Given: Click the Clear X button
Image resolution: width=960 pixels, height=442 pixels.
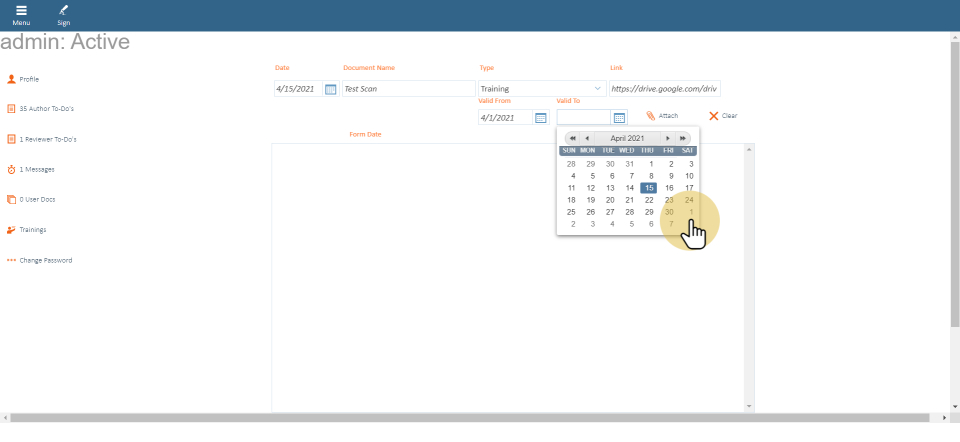Looking at the screenshot, I should (x=723, y=116).
